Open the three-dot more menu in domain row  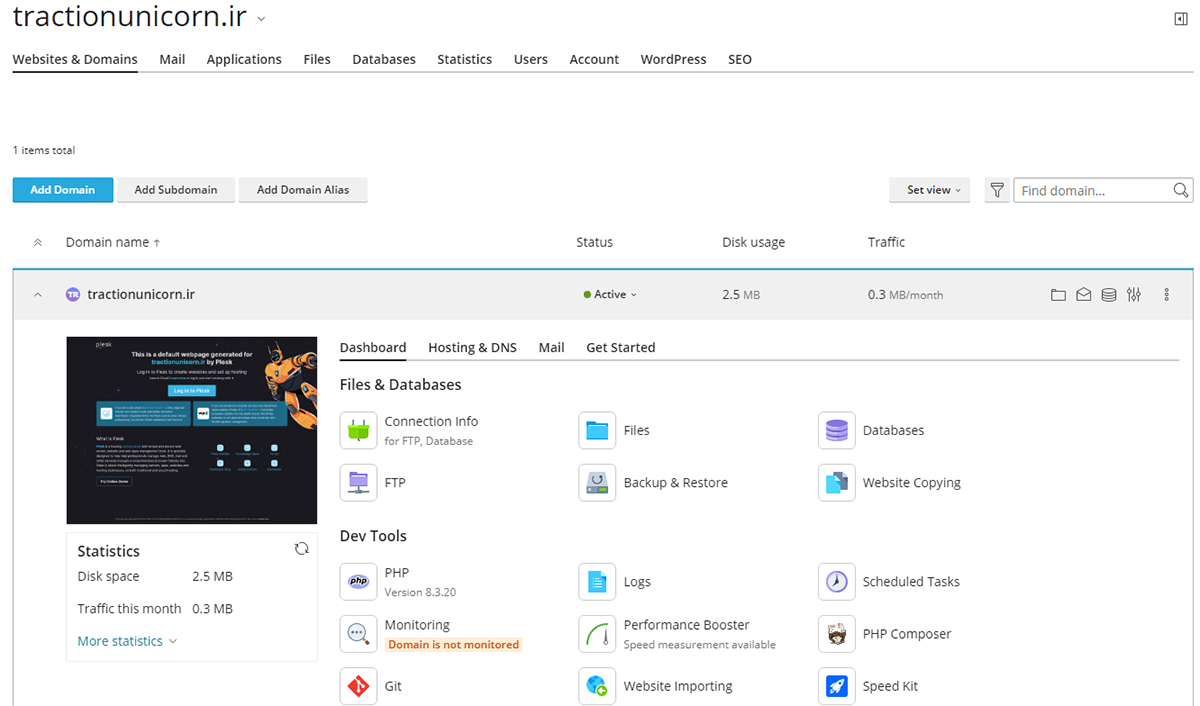click(1166, 295)
